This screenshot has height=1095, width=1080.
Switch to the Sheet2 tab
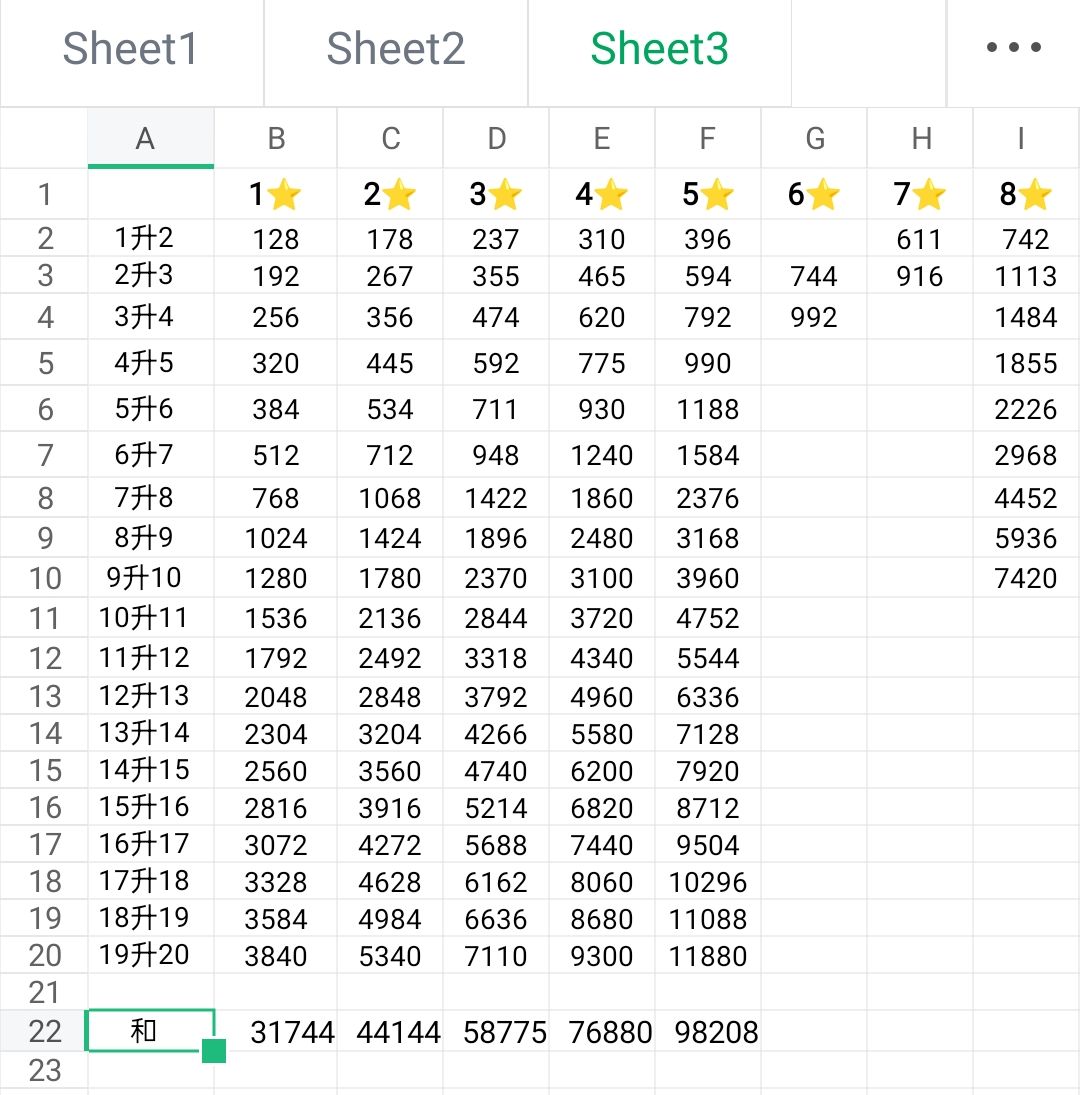396,49
